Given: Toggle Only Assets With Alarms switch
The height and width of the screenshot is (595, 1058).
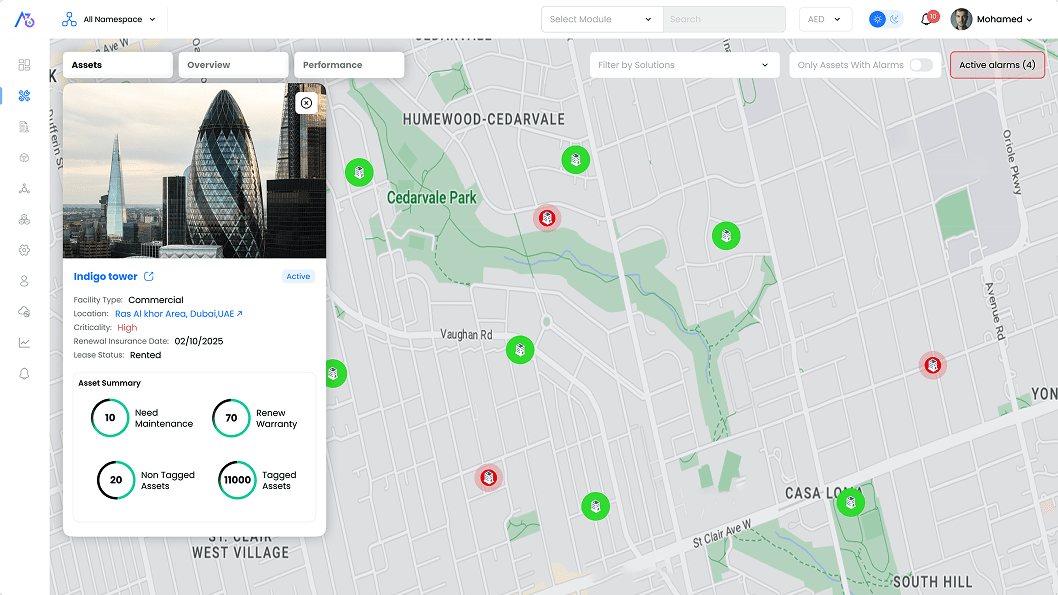Looking at the screenshot, I should [x=920, y=65].
